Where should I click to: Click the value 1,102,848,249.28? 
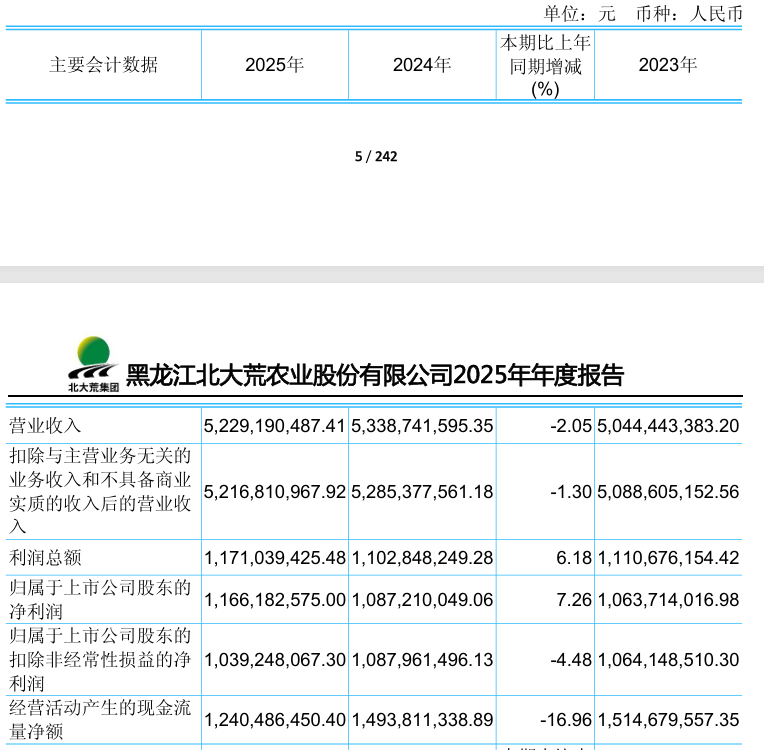pyautogui.click(x=422, y=558)
